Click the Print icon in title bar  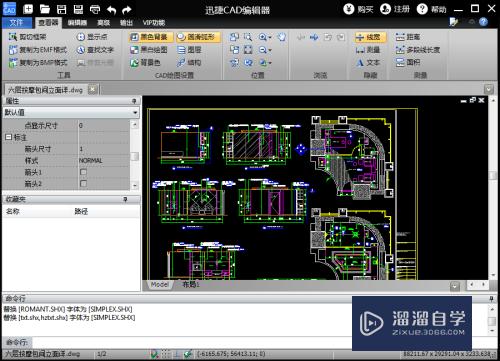95,9
